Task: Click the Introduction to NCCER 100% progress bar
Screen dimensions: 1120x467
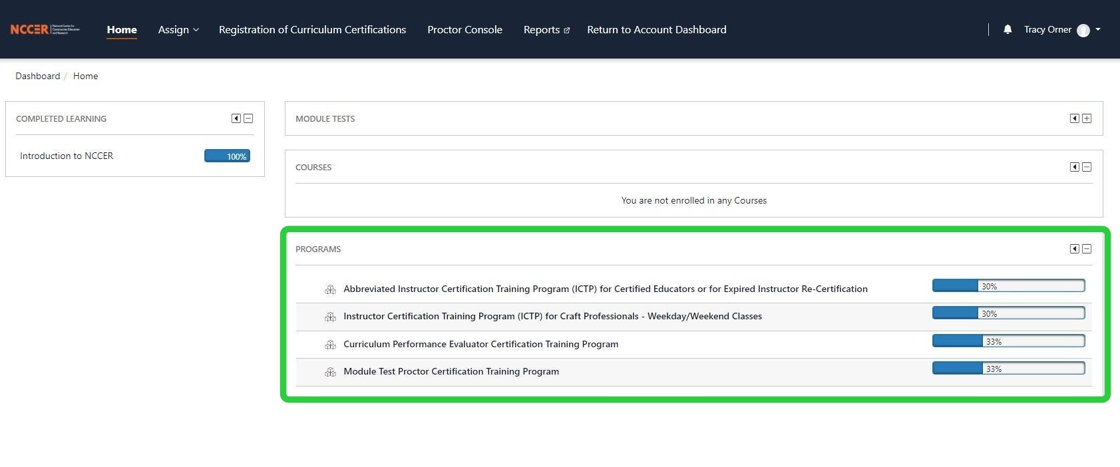Action: 227,156
